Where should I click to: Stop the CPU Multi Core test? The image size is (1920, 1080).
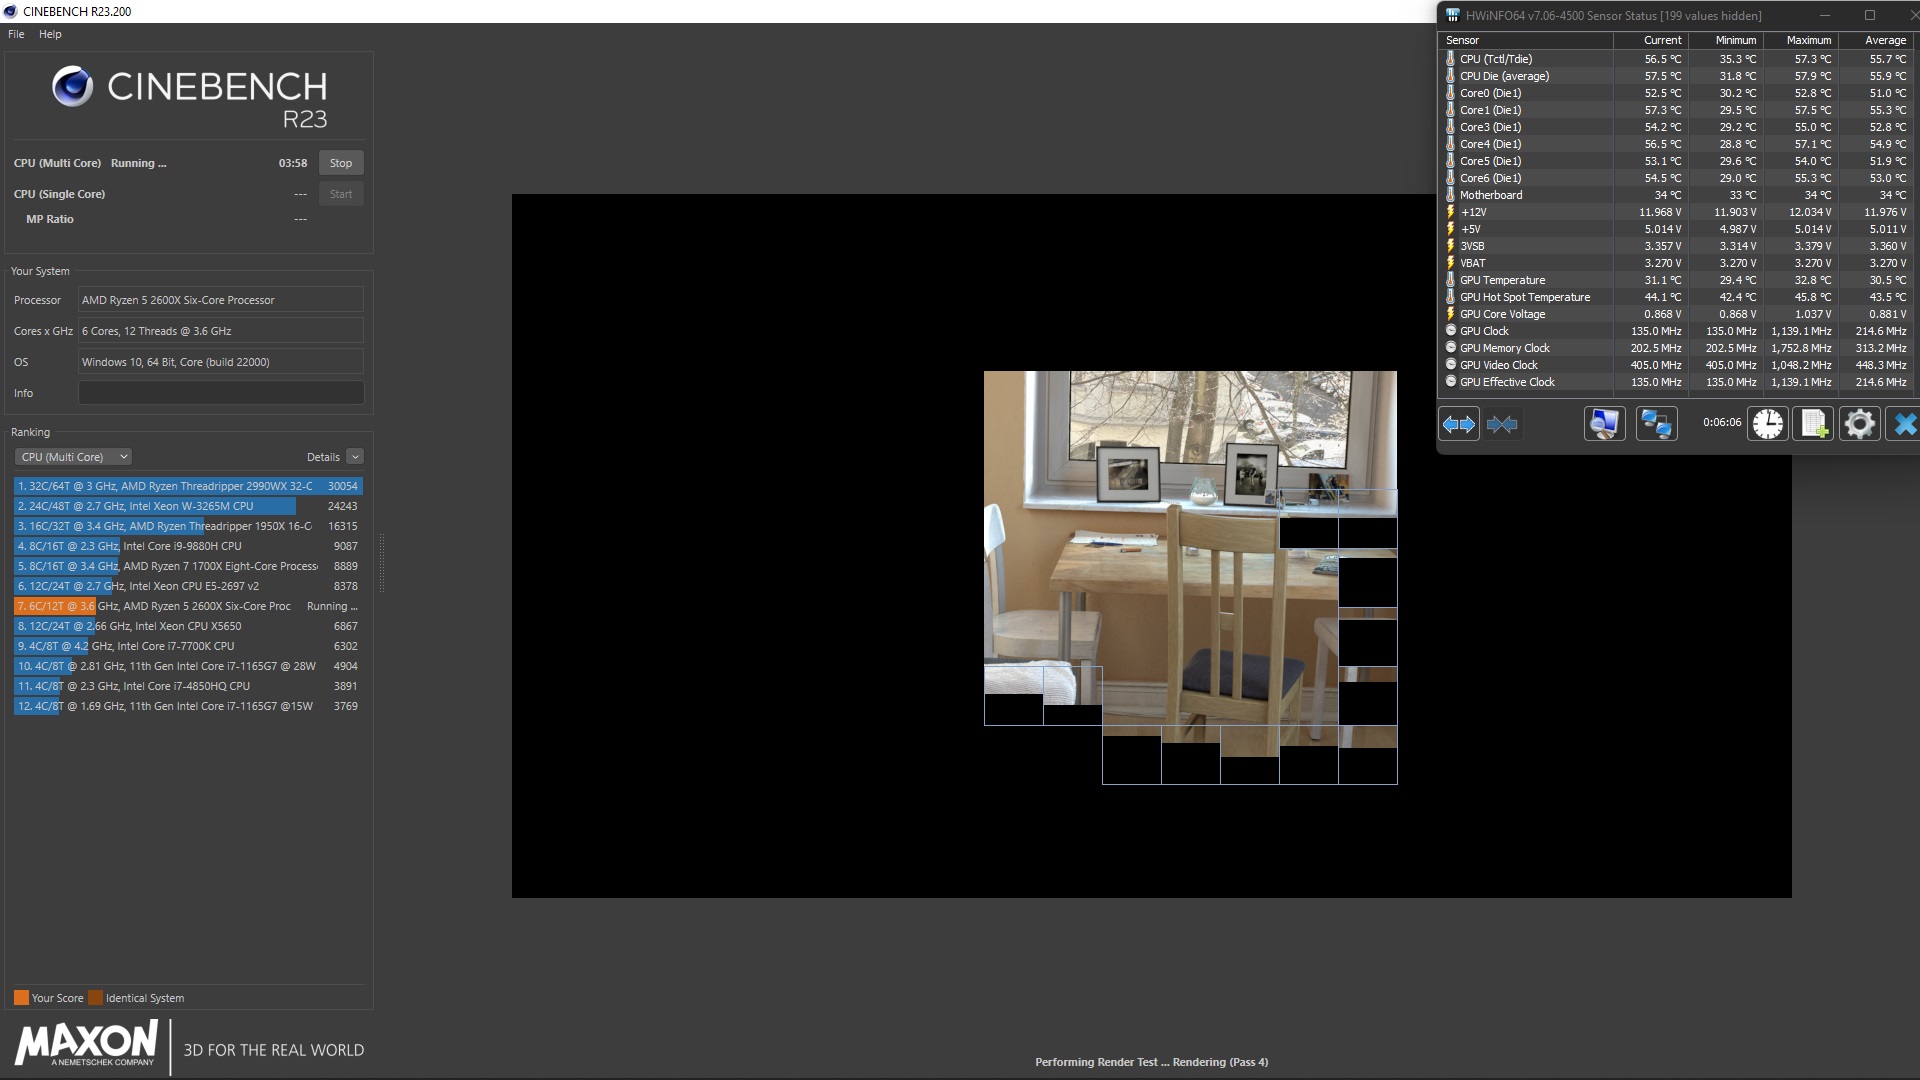(x=341, y=163)
